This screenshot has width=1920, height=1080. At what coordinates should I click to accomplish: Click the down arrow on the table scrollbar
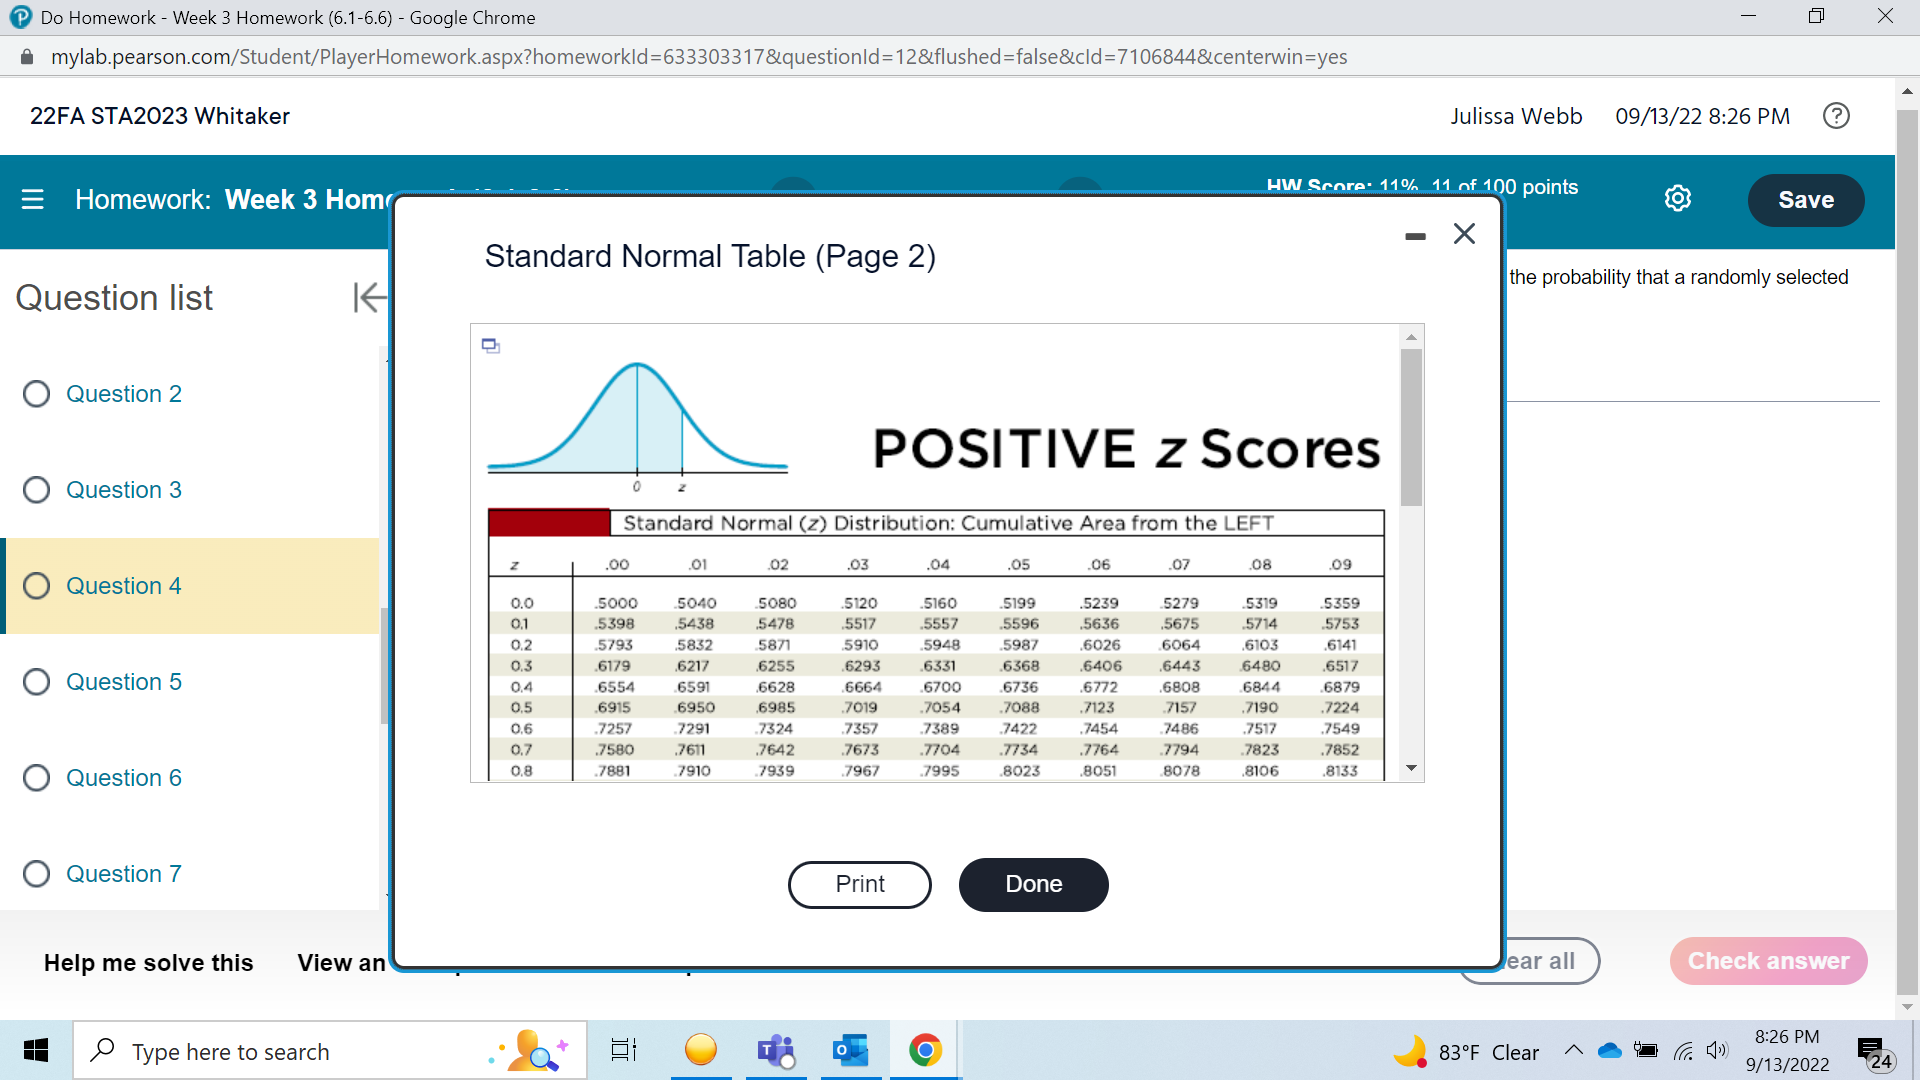coord(1411,768)
